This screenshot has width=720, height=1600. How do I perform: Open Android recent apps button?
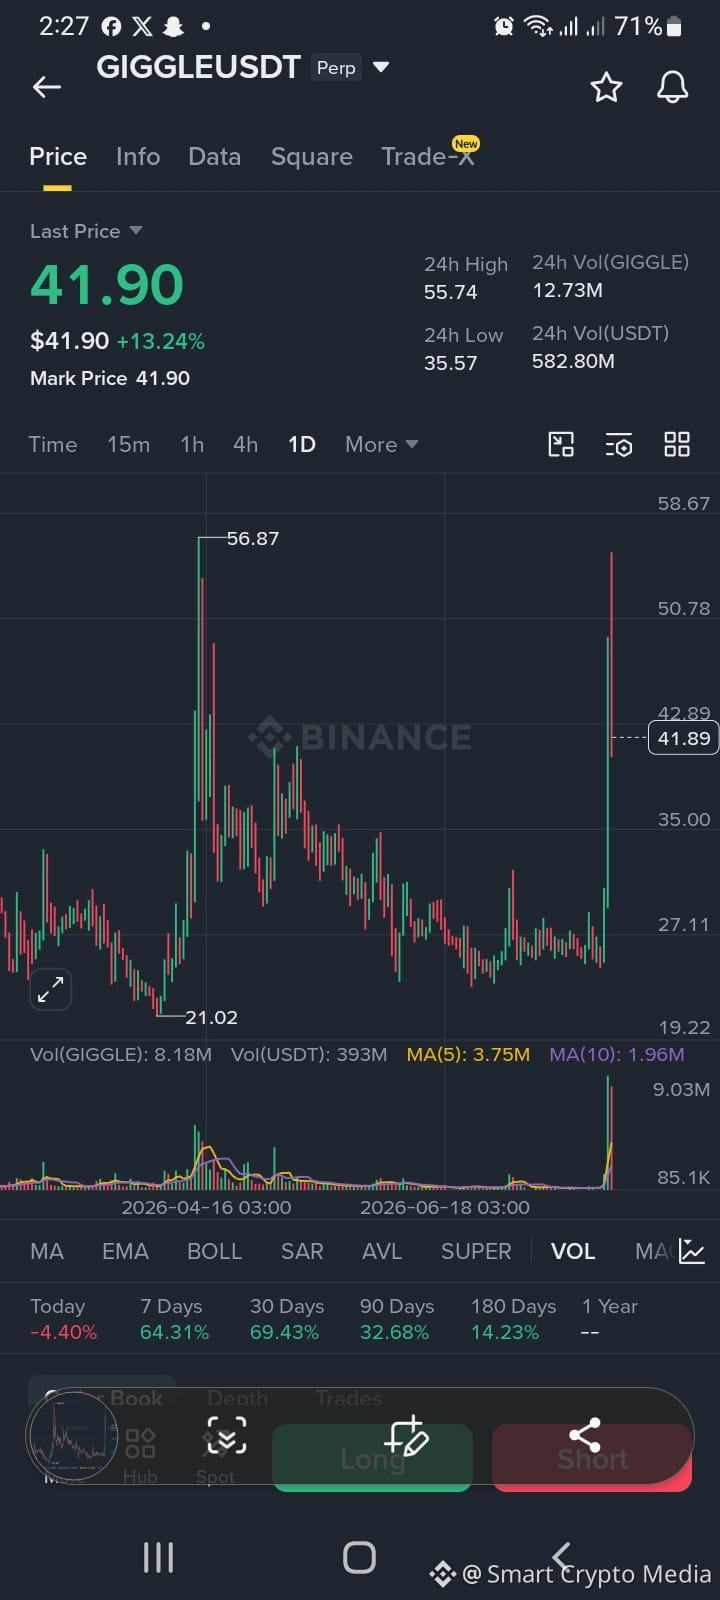click(158, 1557)
